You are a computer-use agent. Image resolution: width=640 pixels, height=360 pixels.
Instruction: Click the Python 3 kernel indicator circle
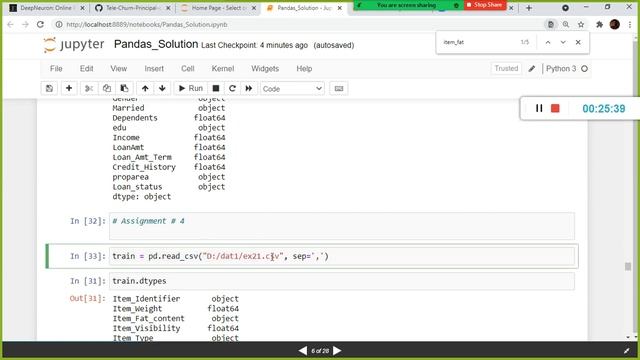coord(584,69)
